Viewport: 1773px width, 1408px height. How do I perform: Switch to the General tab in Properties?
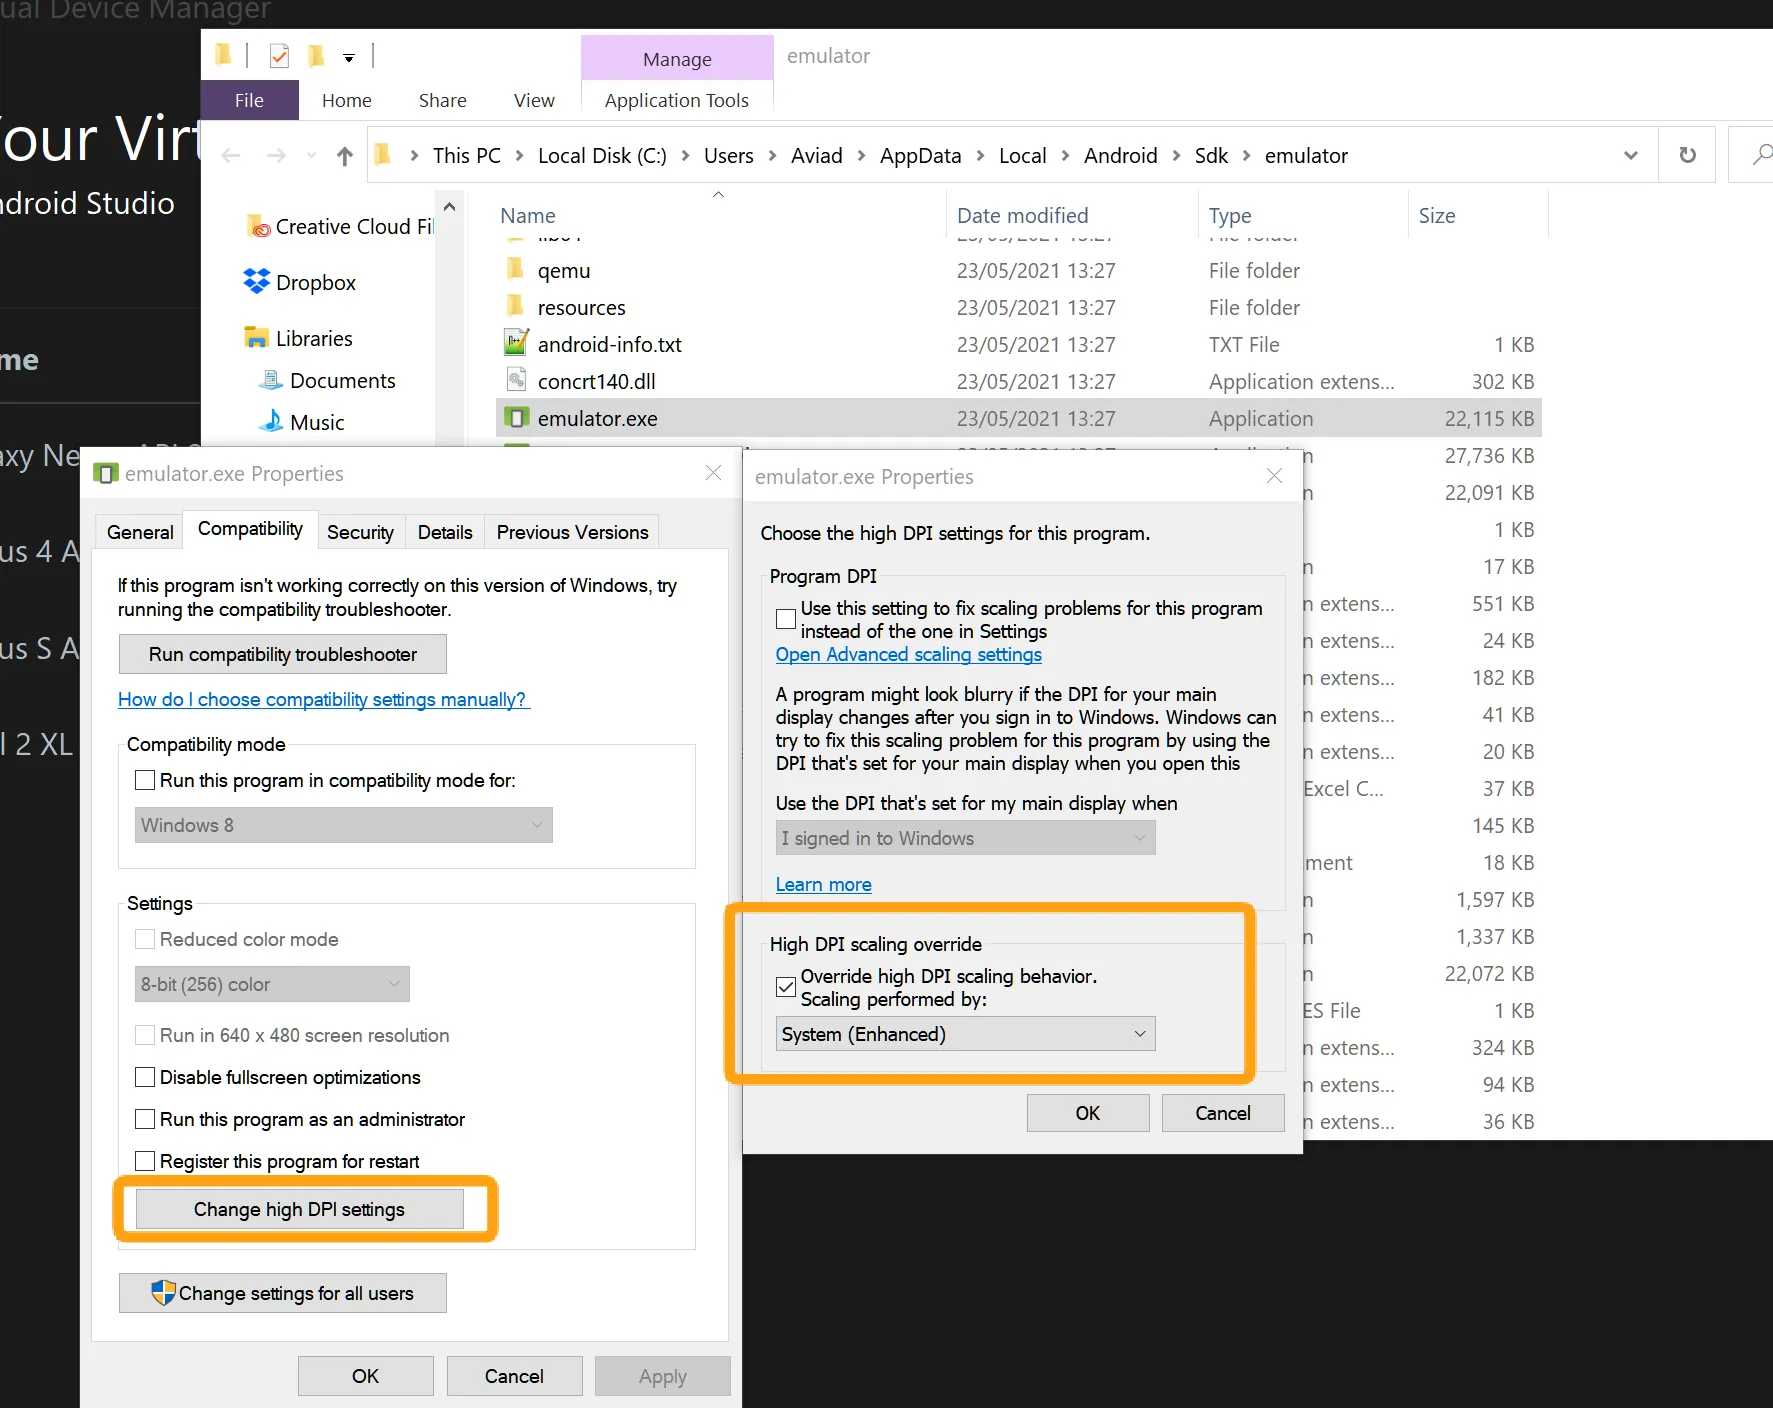point(140,532)
